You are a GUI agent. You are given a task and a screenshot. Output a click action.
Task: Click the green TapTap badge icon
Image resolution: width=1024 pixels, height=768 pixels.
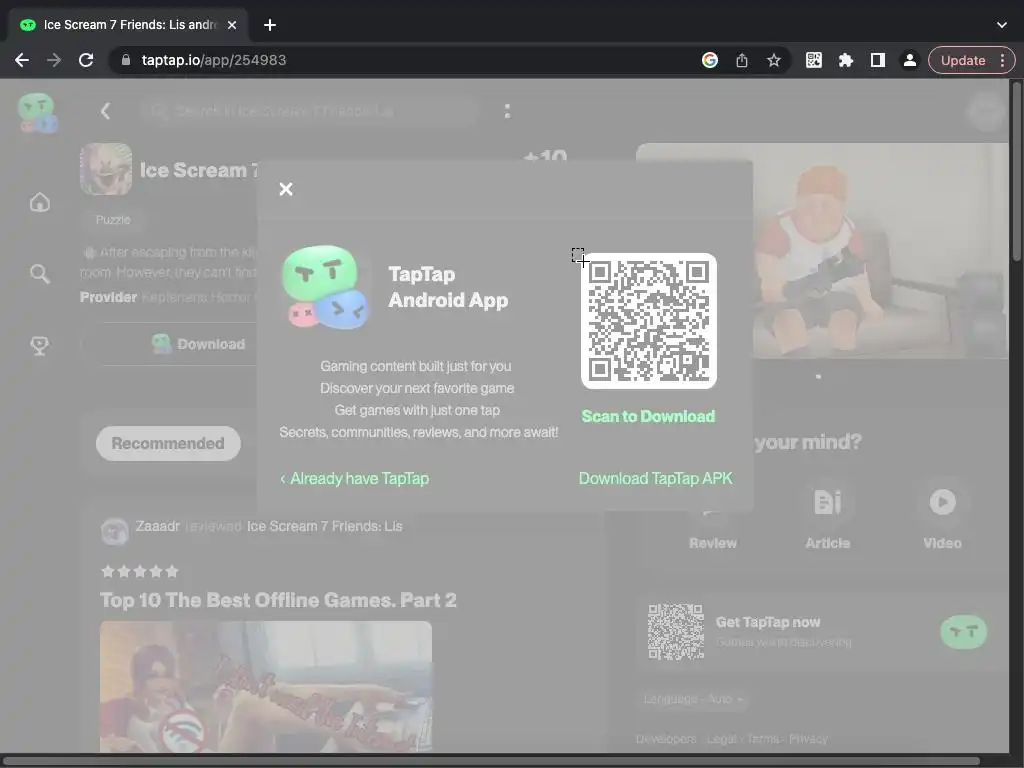(963, 632)
